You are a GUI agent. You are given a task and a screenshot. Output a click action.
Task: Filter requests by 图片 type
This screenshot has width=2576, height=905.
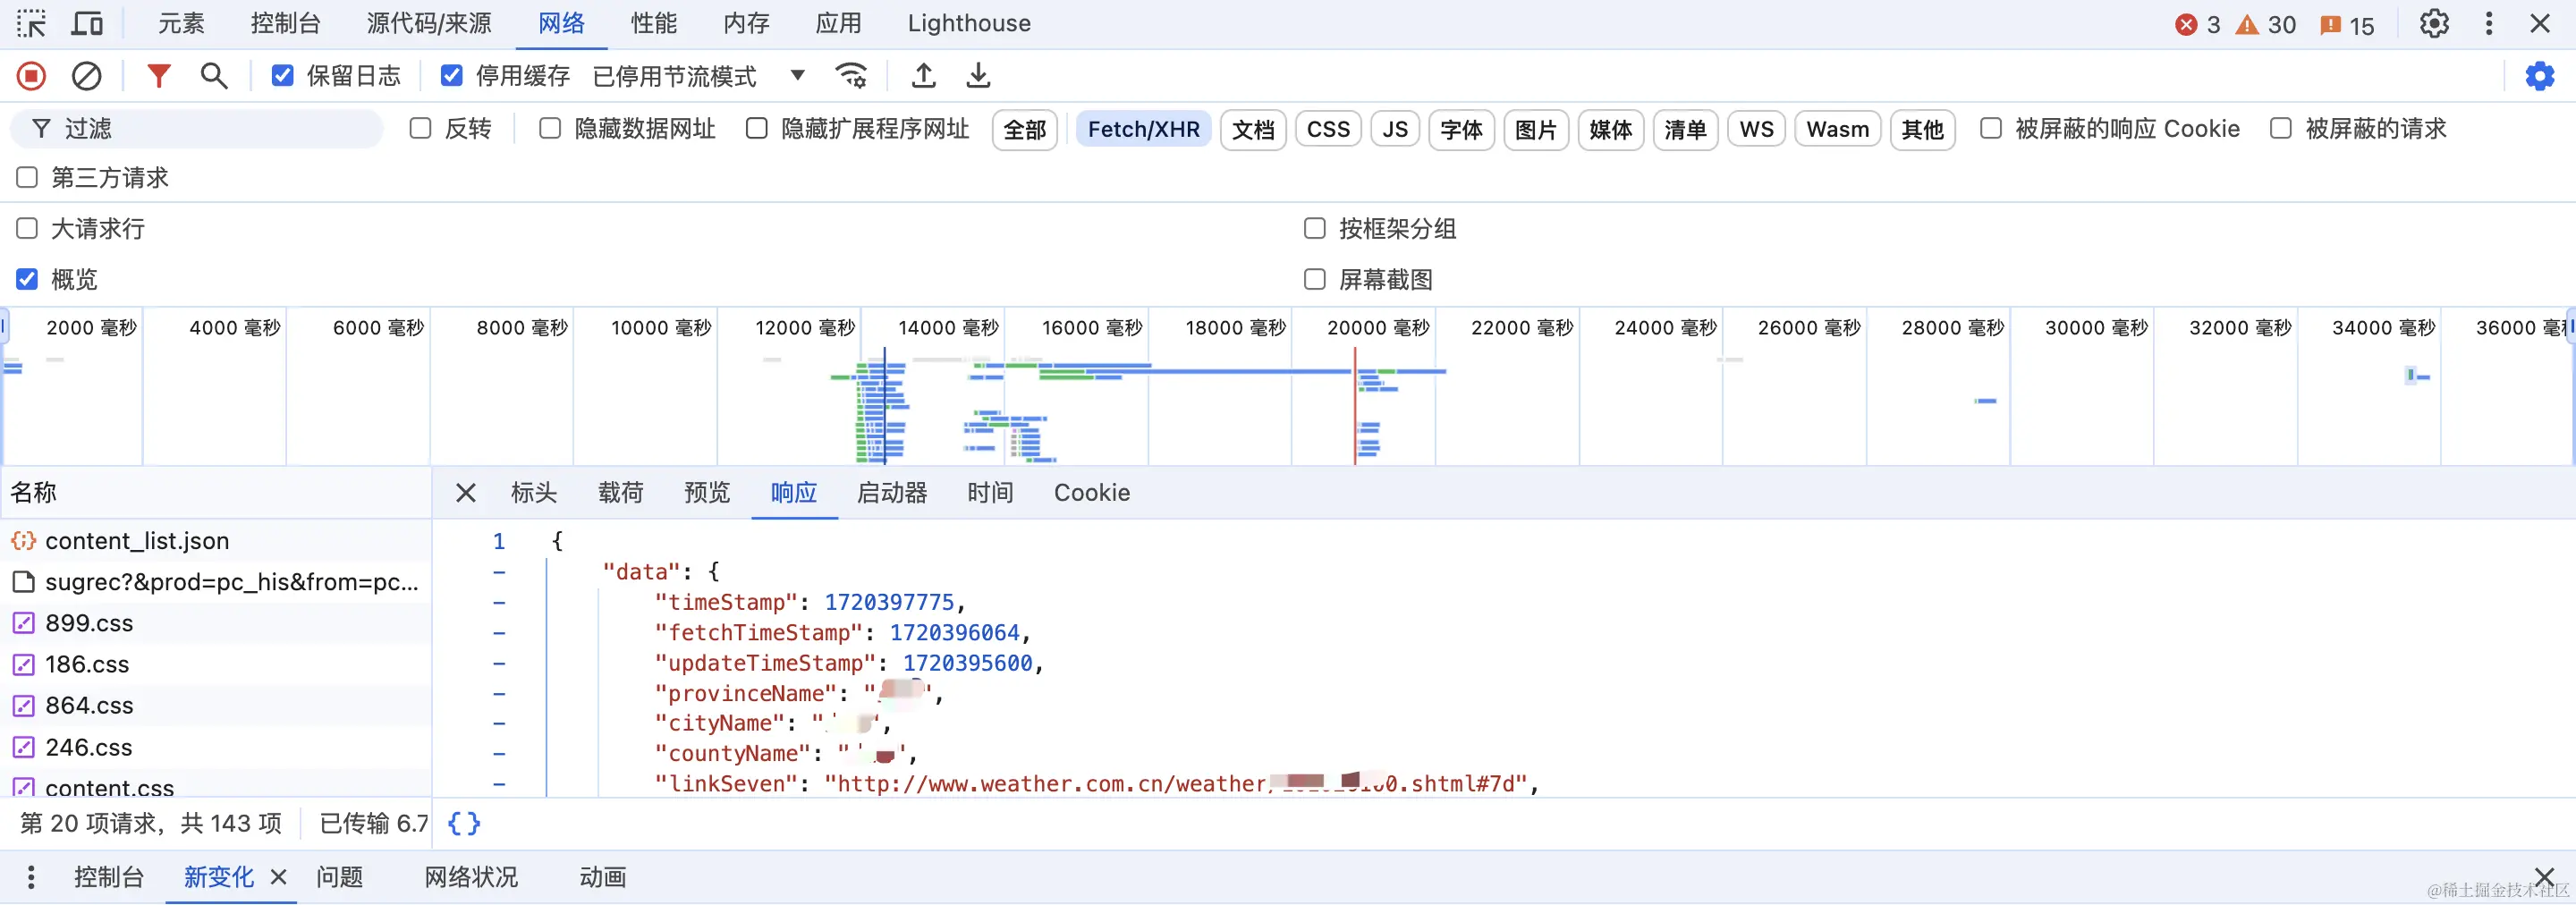1535,130
